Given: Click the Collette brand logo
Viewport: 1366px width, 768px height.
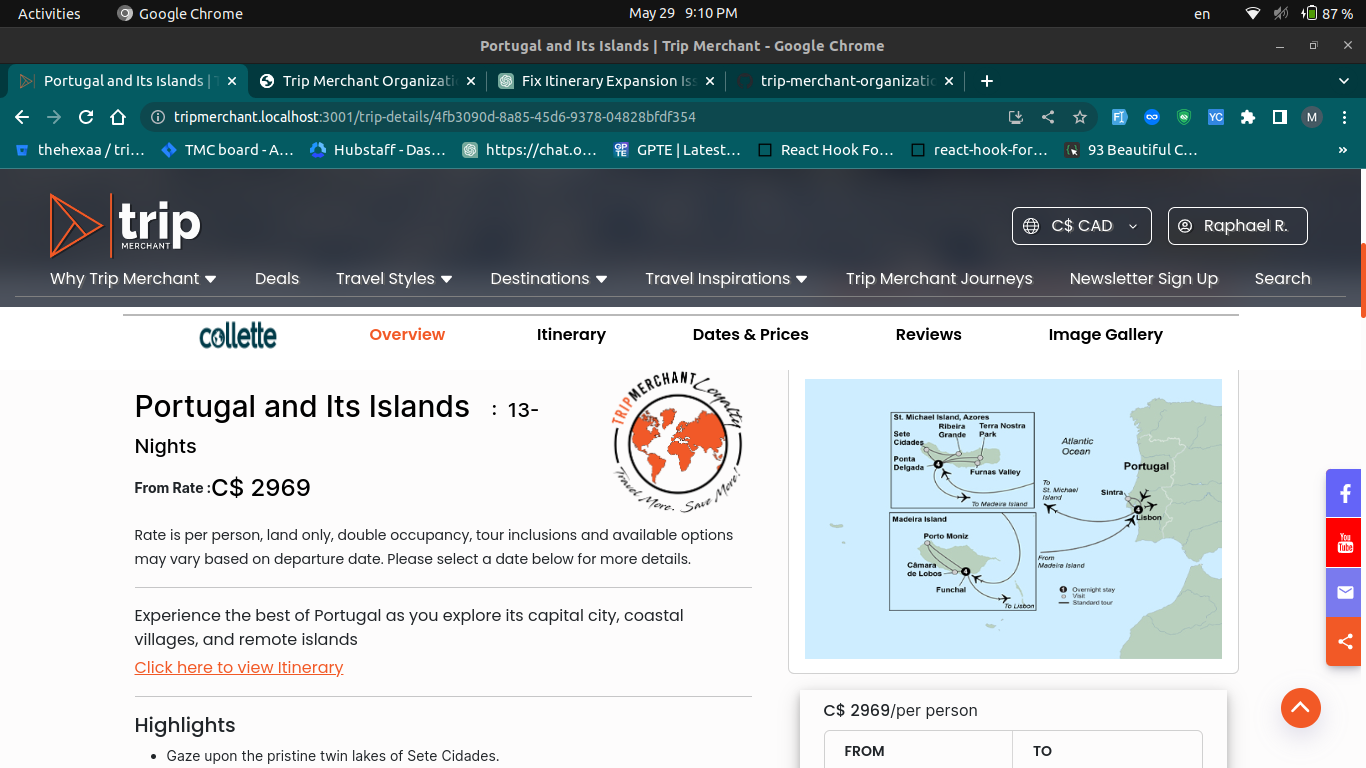Looking at the screenshot, I should 238,335.
